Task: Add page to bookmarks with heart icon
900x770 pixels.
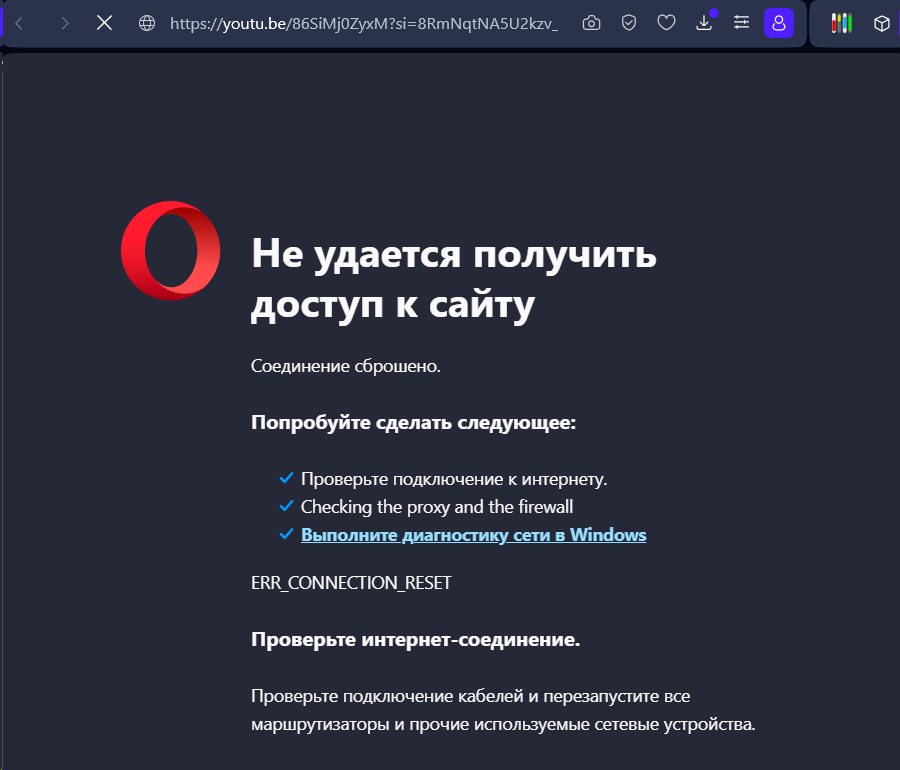Action: 666,23
